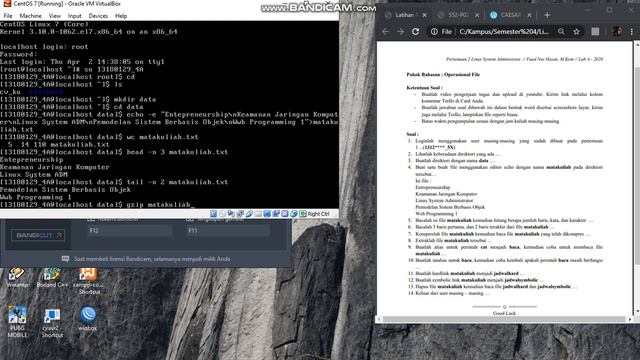Click the 'head -n 3 matakuliah.txt' terminal line
640x360 pixels.
(x=114, y=152)
